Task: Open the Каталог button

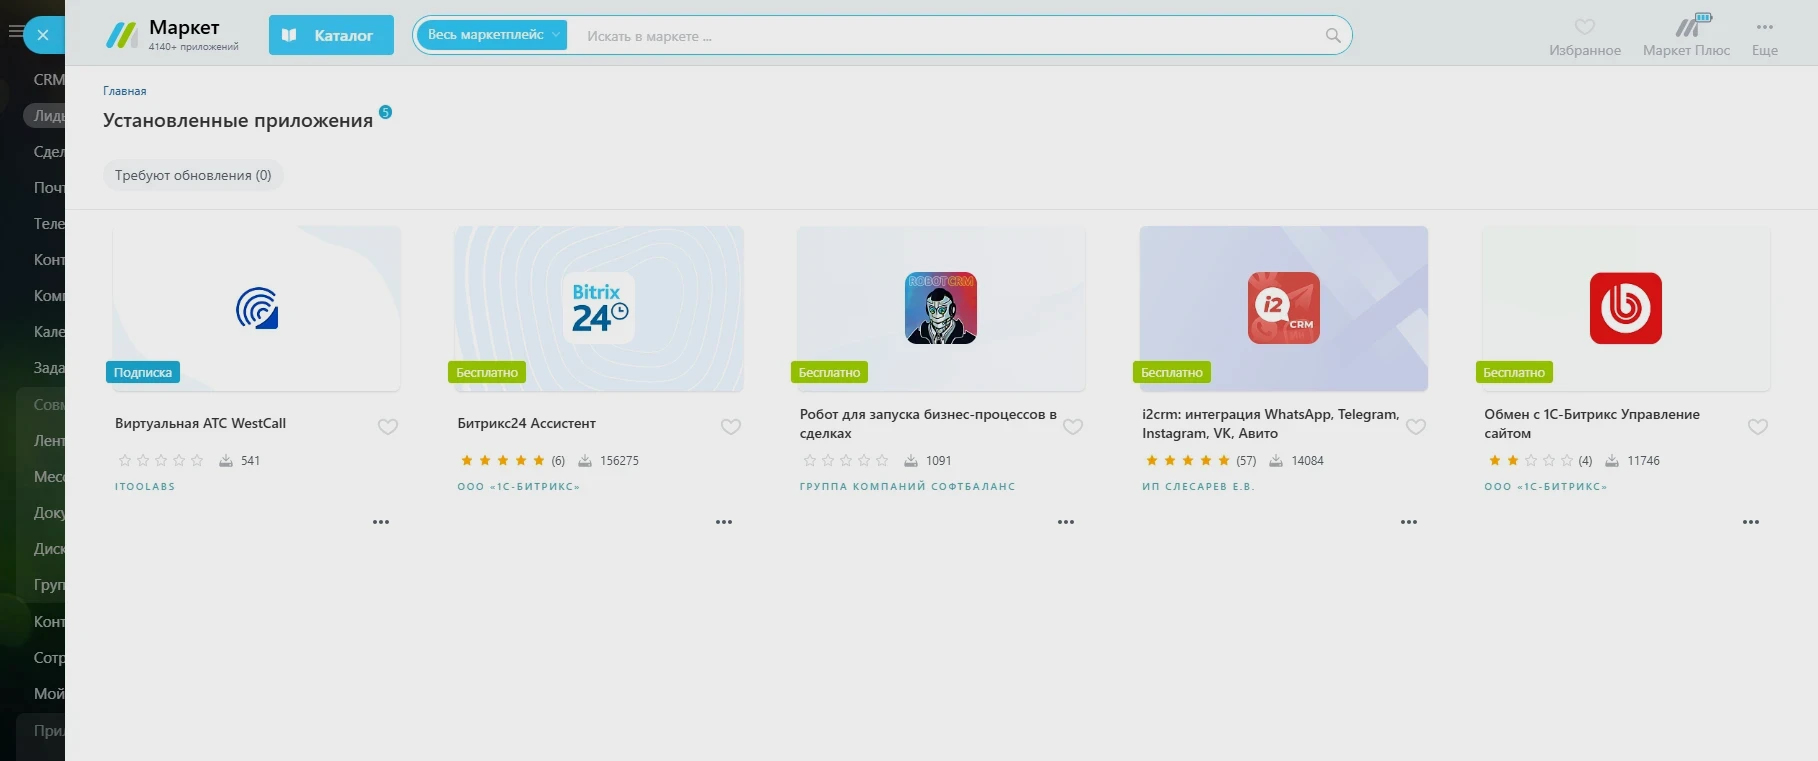Action: (x=331, y=35)
